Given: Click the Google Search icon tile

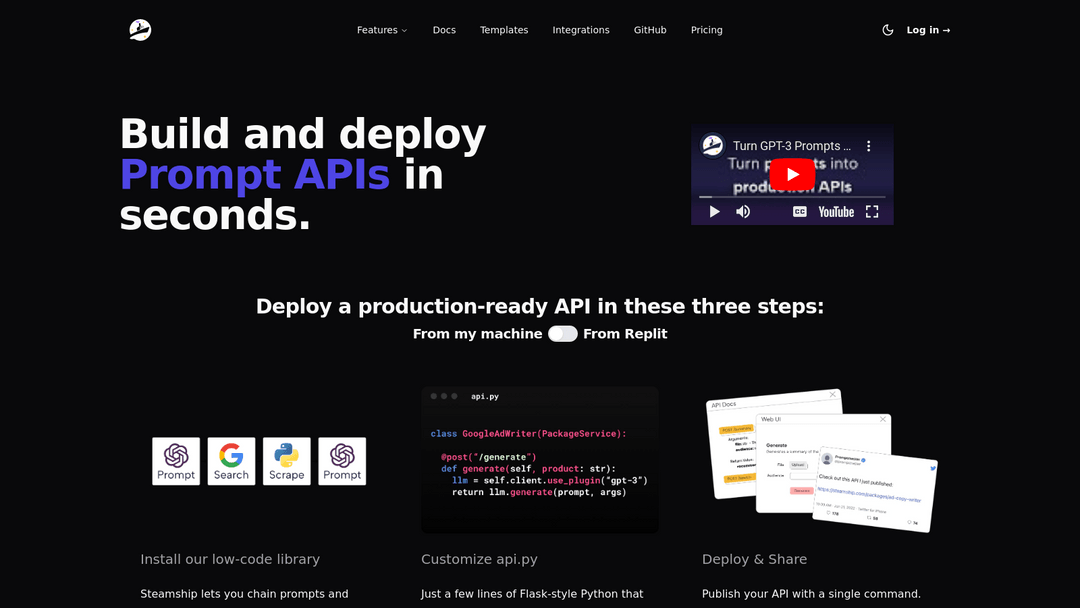Looking at the screenshot, I should (x=231, y=461).
